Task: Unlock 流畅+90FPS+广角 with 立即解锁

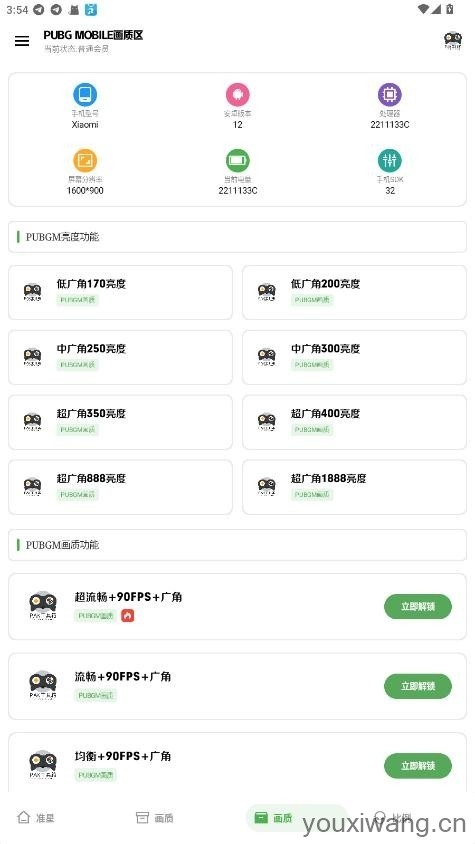Action: point(418,686)
